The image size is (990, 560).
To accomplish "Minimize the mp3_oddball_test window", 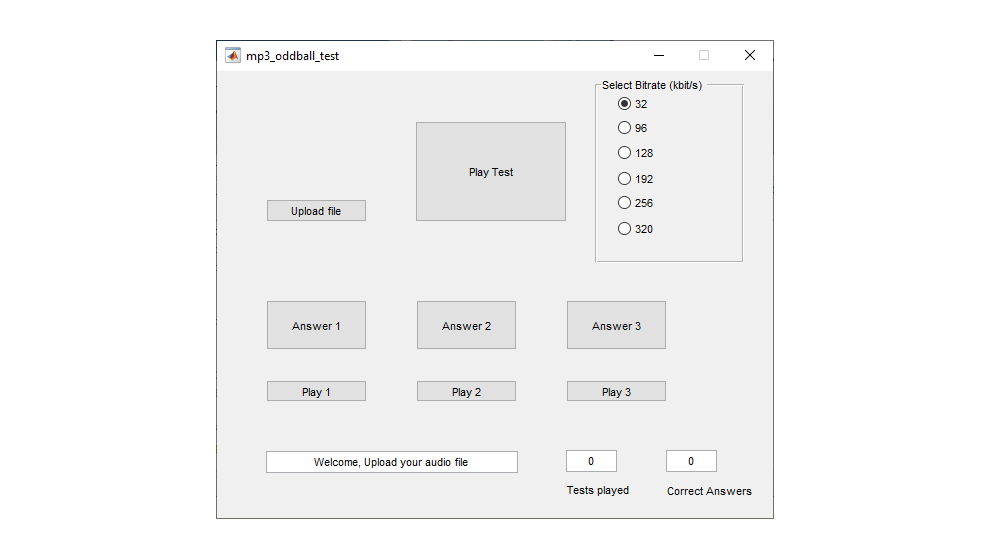I will tap(659, 56).
